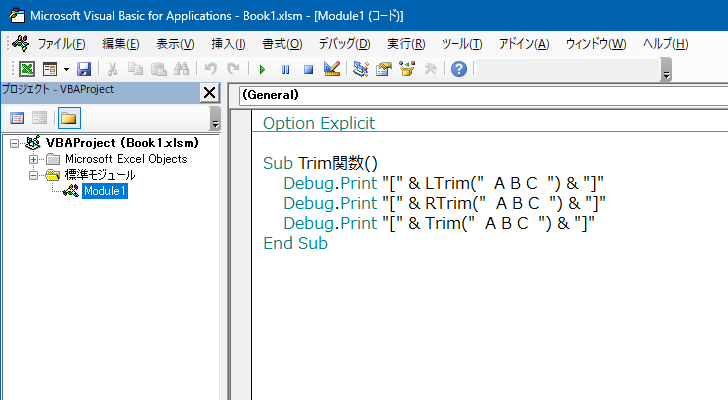This screenshot has width=728, height=400.
Task: Open the ヘルプ(H) menu
Action: tap(665, 44)
